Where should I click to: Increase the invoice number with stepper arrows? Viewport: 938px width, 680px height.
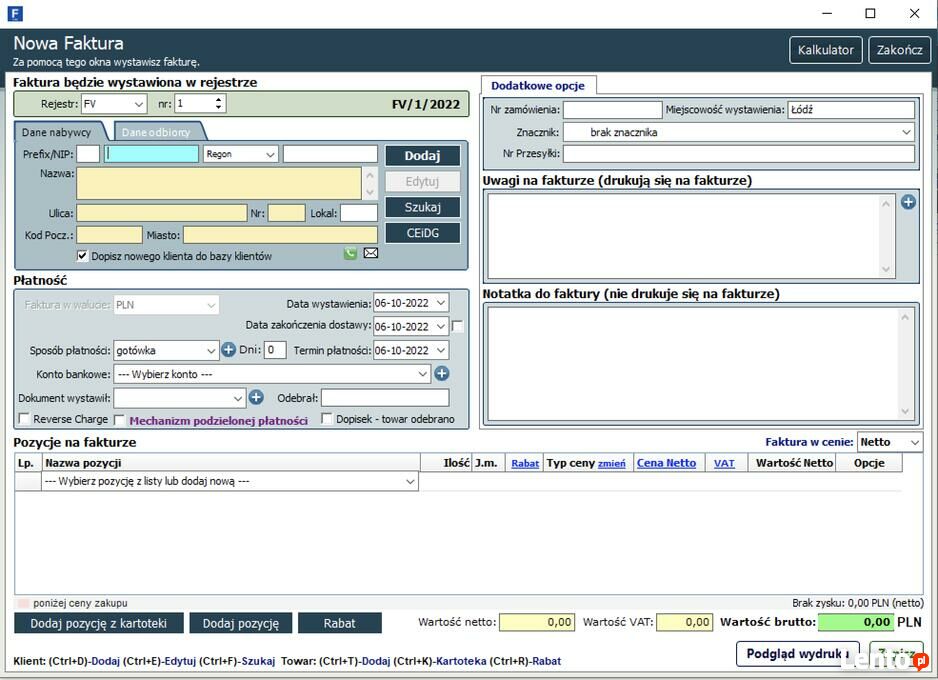click(218, 100)
